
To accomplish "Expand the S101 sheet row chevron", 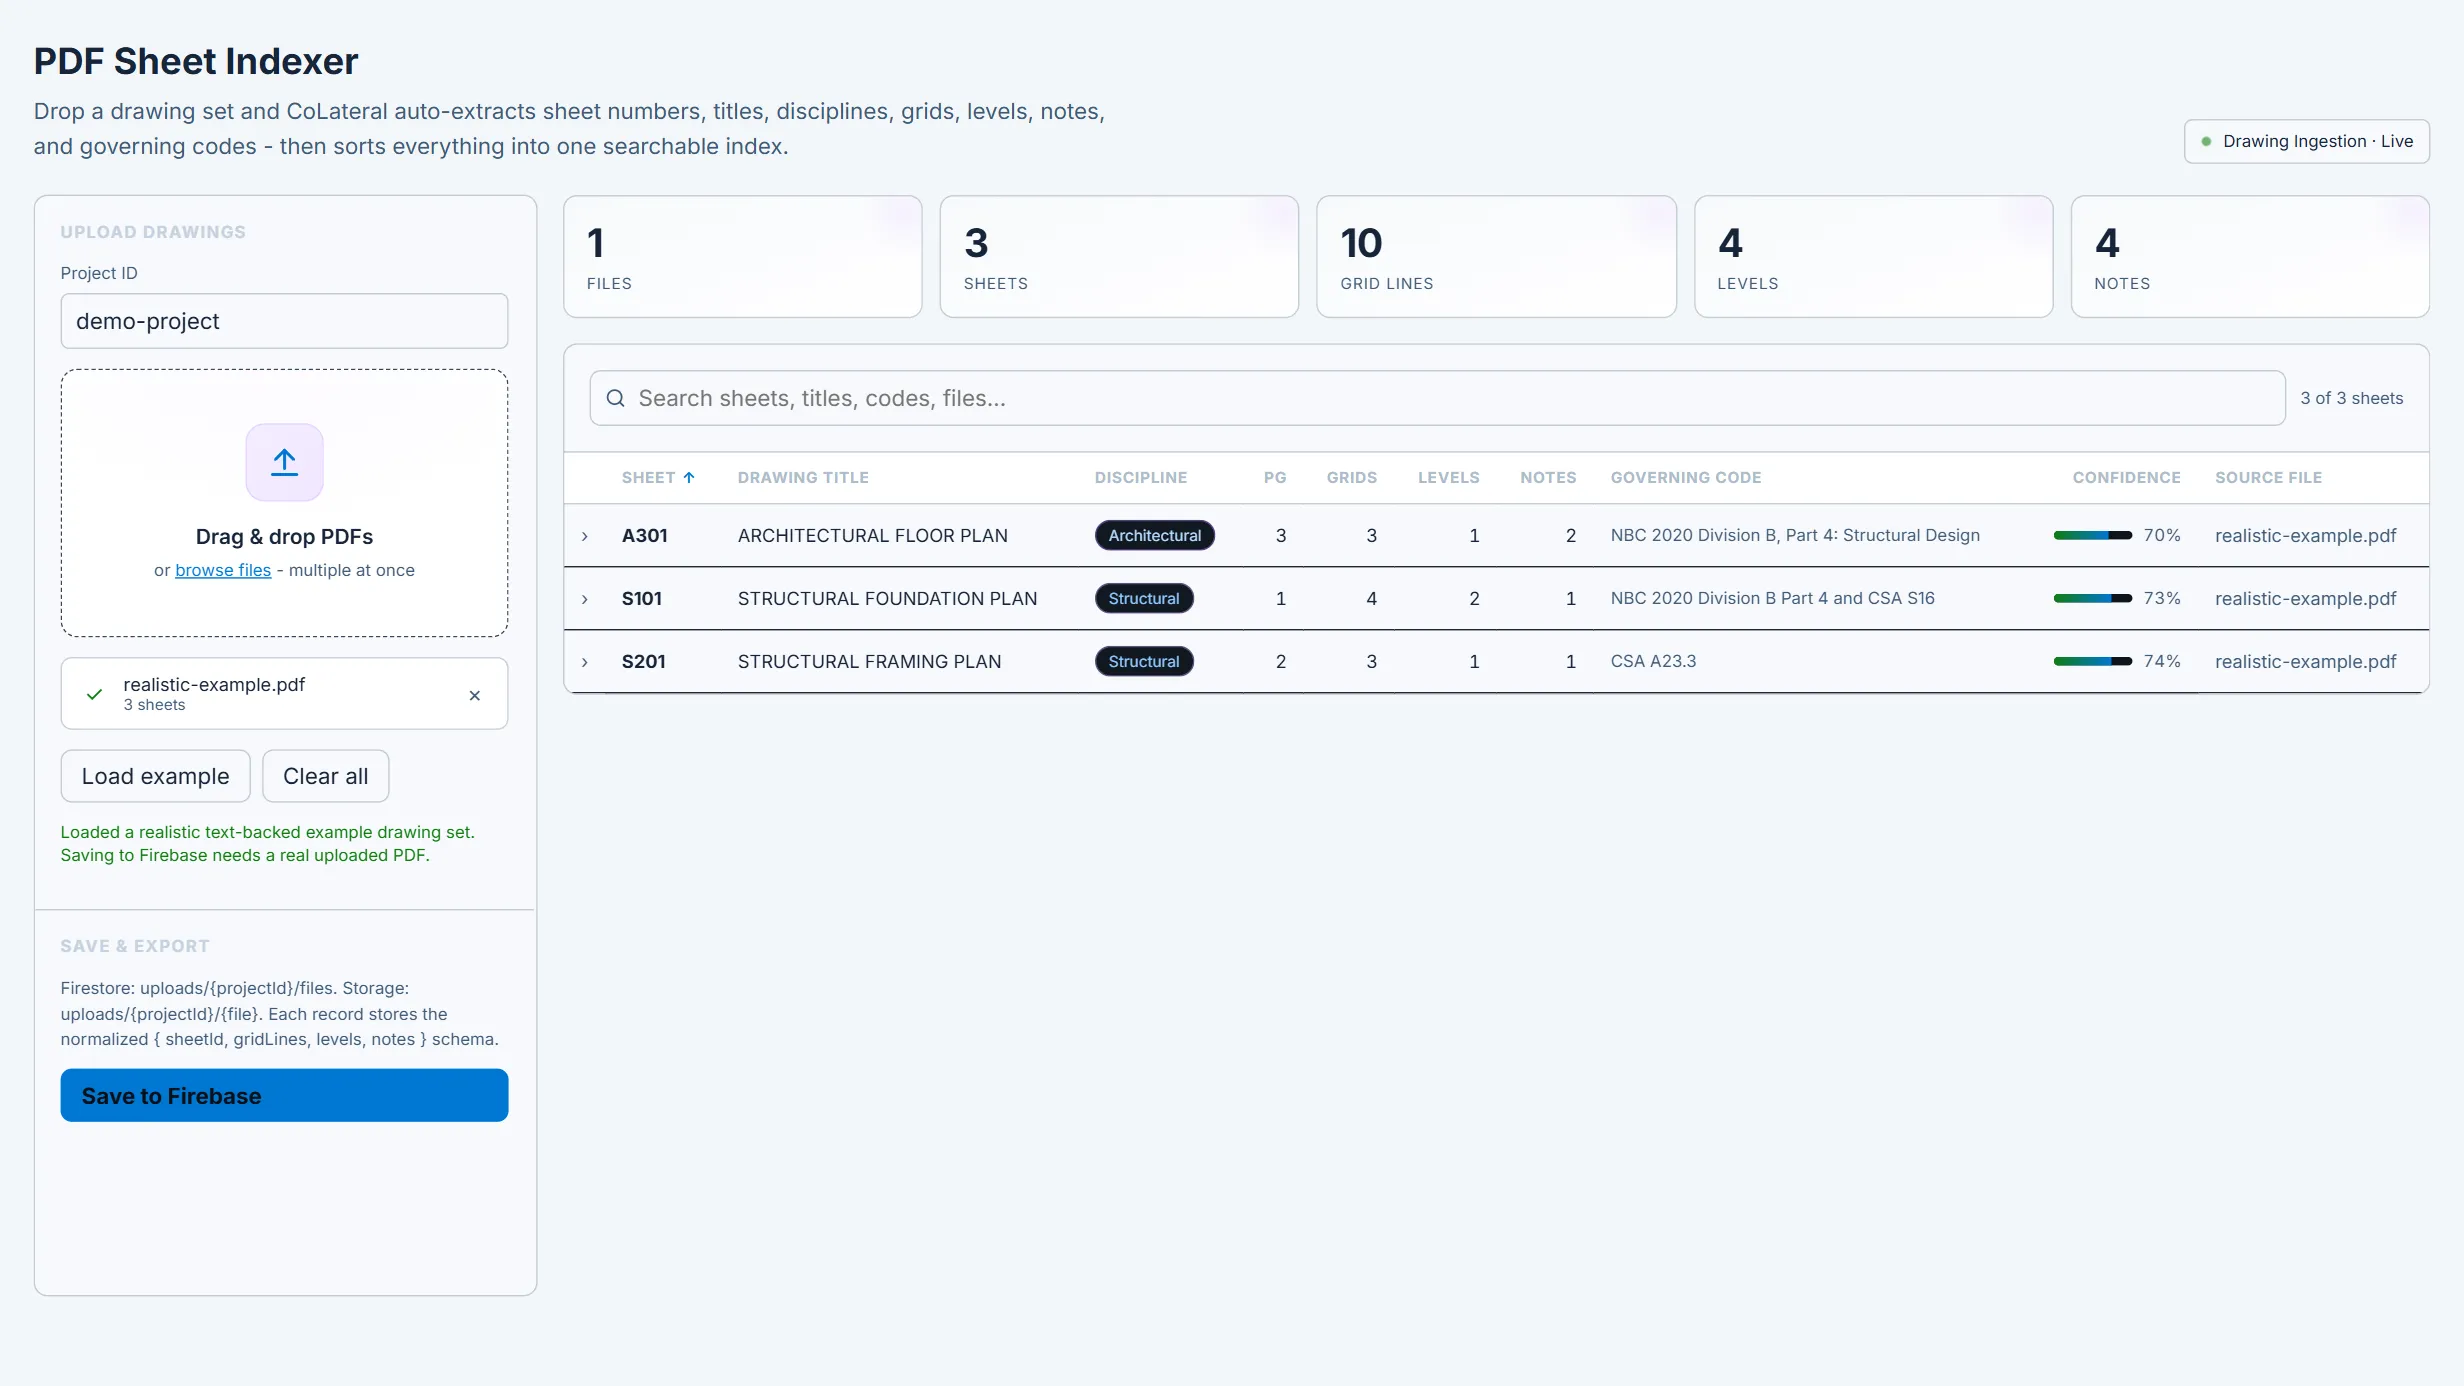I will pos(585,599).
